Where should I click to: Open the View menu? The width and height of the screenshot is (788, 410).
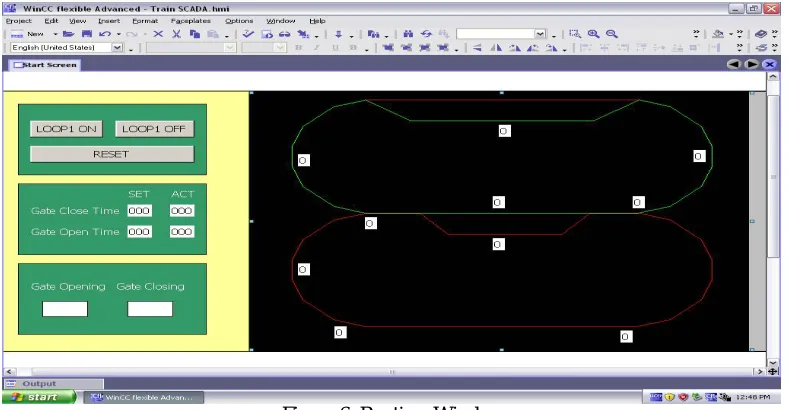(x=77, y=21)
